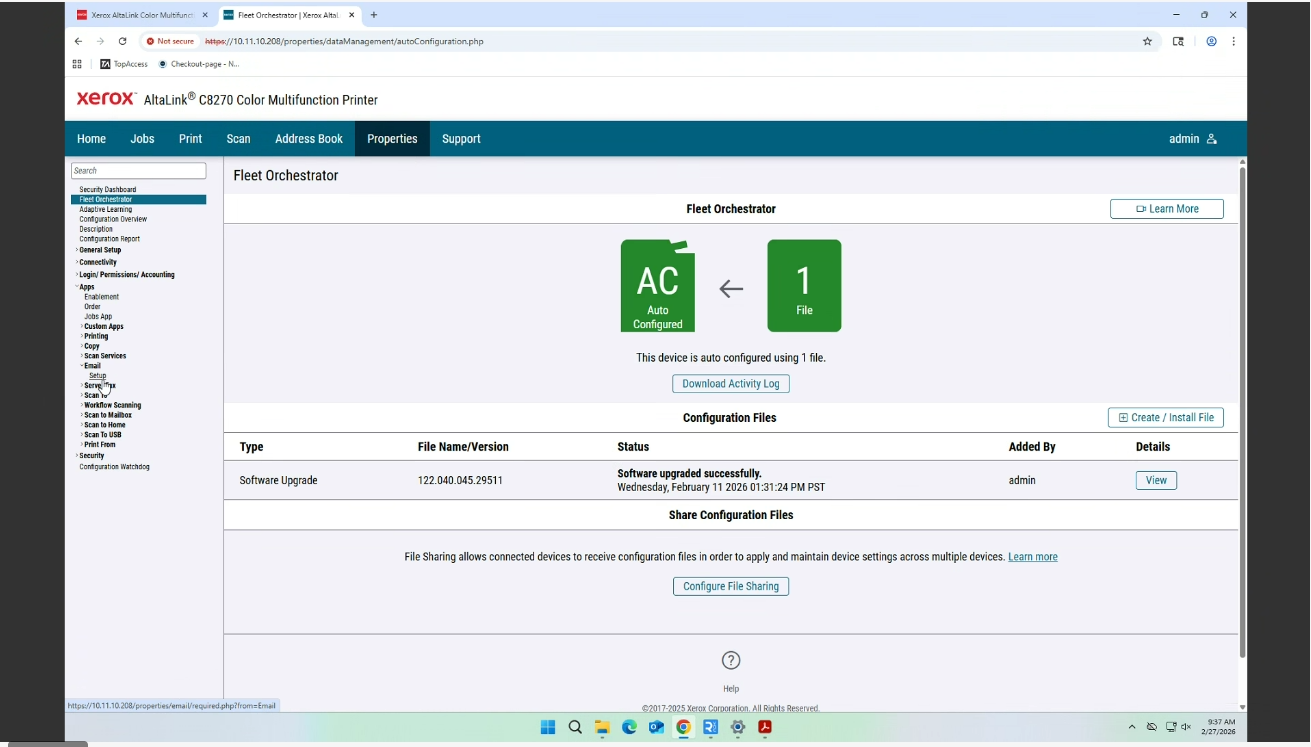
Task: Open the browser three-dot menu
Action: pyautogui.click(x=1233, y=41)
